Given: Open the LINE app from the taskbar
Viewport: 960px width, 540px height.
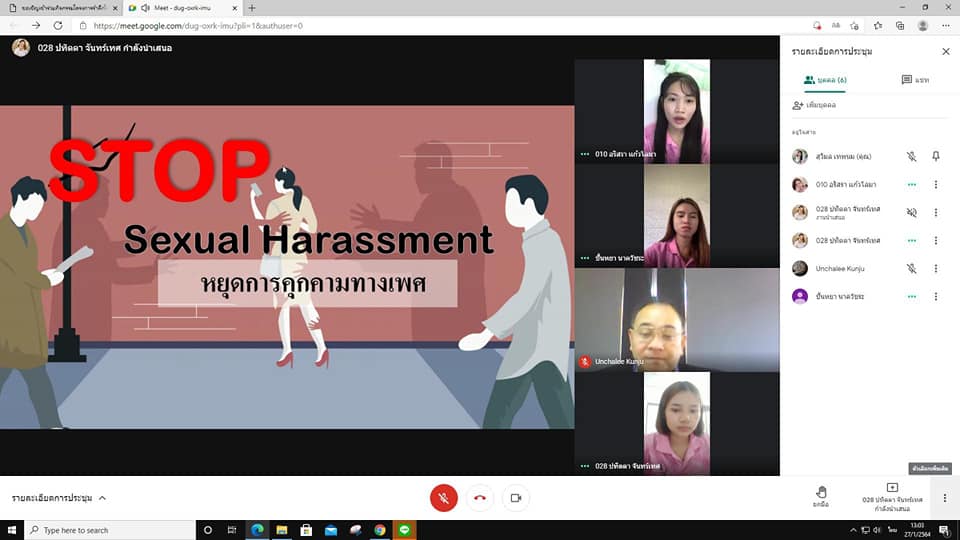Looking at the screenshot, I should click(404, 530).
